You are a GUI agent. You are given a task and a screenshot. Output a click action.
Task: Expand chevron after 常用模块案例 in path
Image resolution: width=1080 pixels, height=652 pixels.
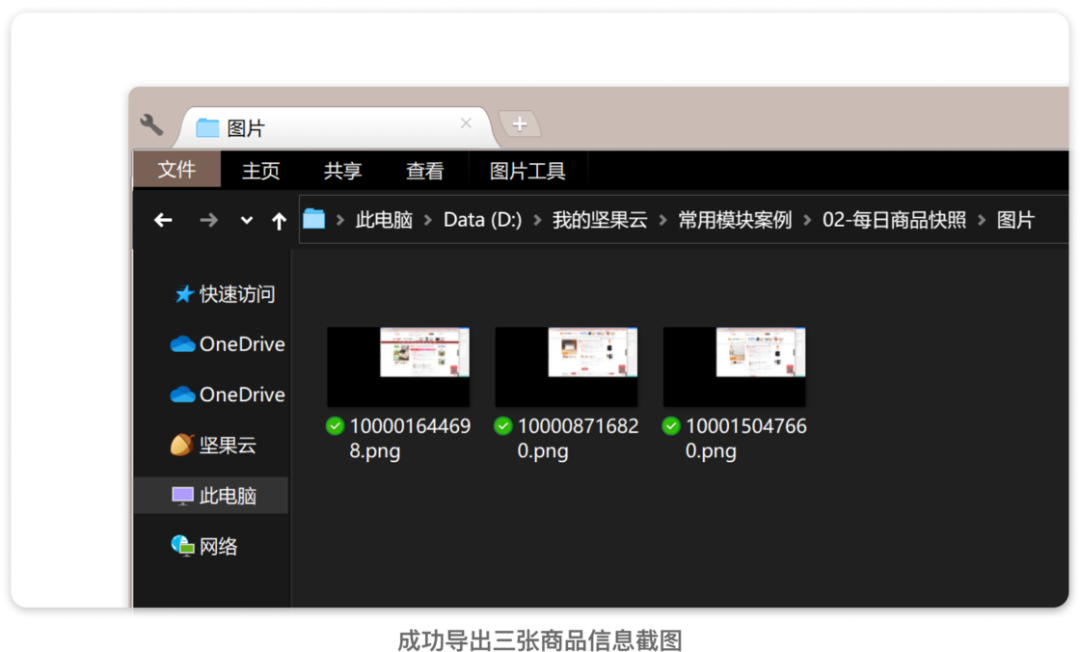[x=807, y=220]
